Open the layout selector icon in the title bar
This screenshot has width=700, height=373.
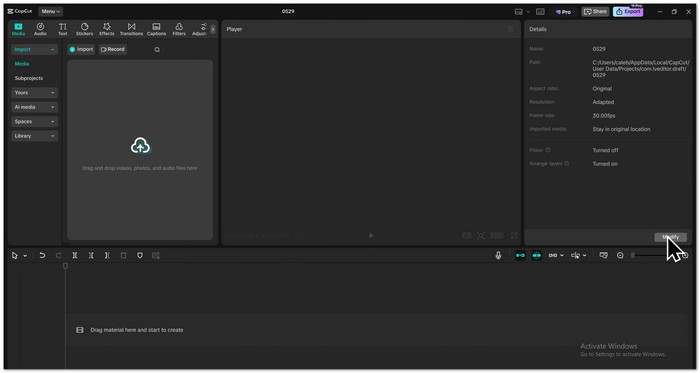point(519,12)
